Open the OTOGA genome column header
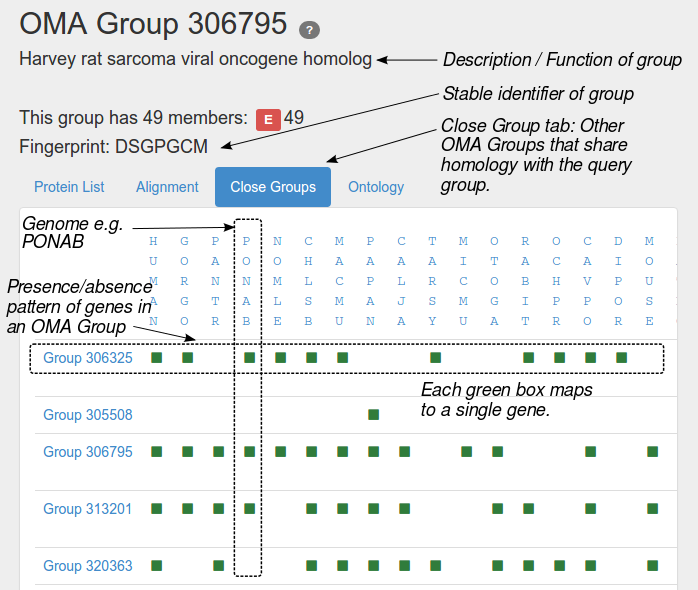Viewport: 698px width, 590px height. [x=494, y=281]
